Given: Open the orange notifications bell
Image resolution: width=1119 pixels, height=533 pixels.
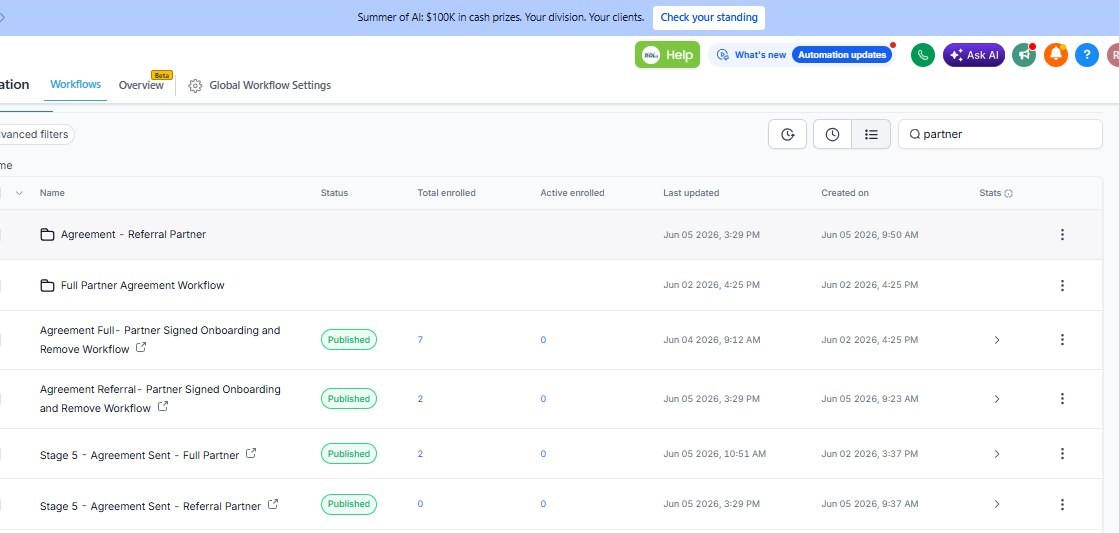Looking at the screenshot, I should pyautogui.click(x=1056, y=55).
